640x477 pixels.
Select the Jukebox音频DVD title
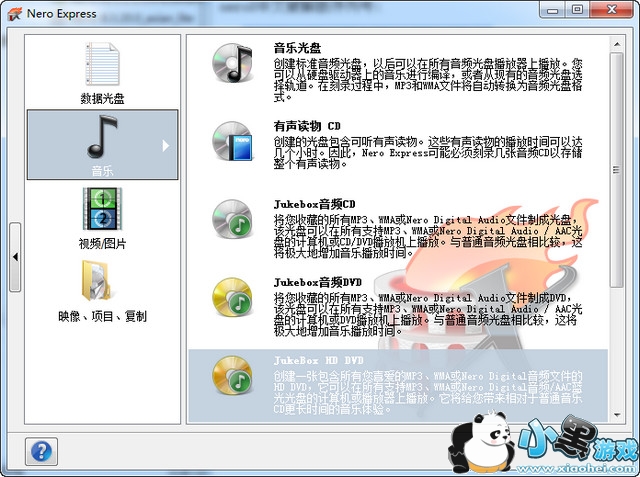[318, 282]
